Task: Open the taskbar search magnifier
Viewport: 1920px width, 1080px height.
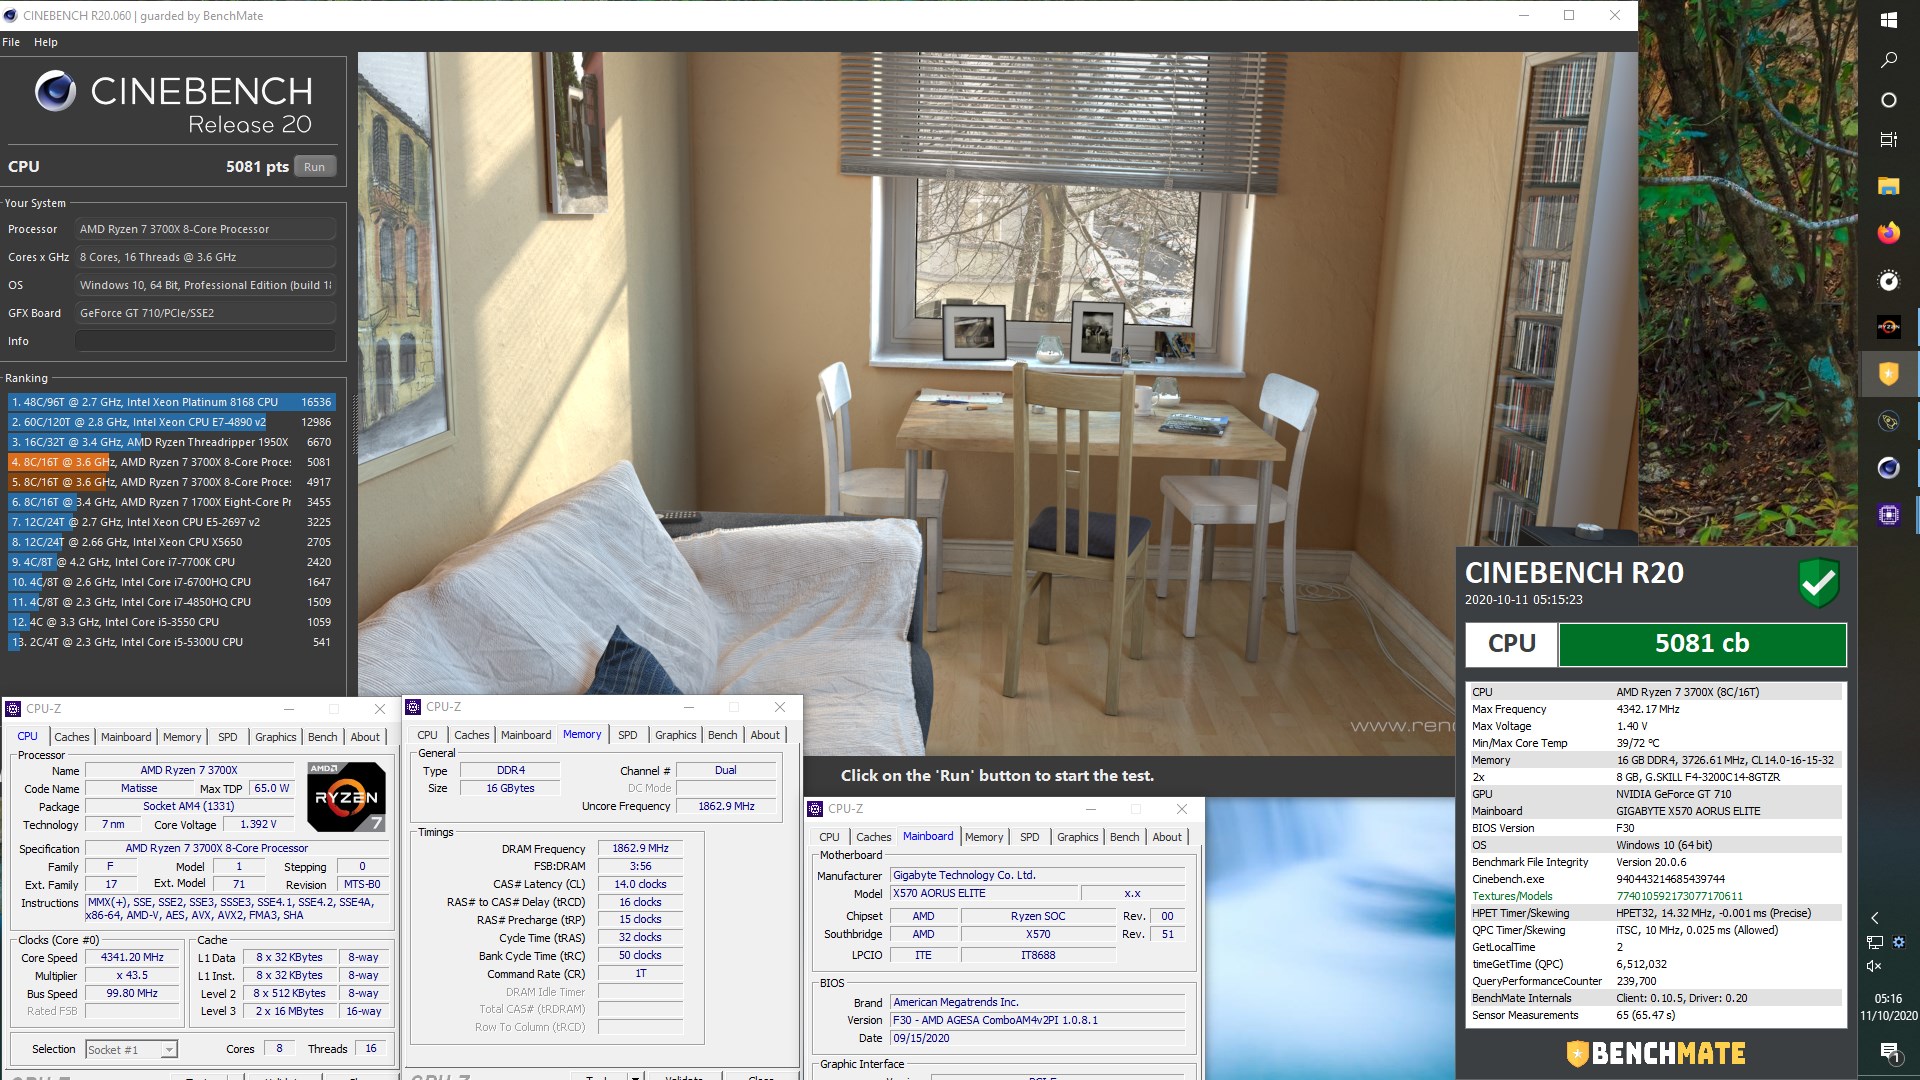Action: (1888, 60)
